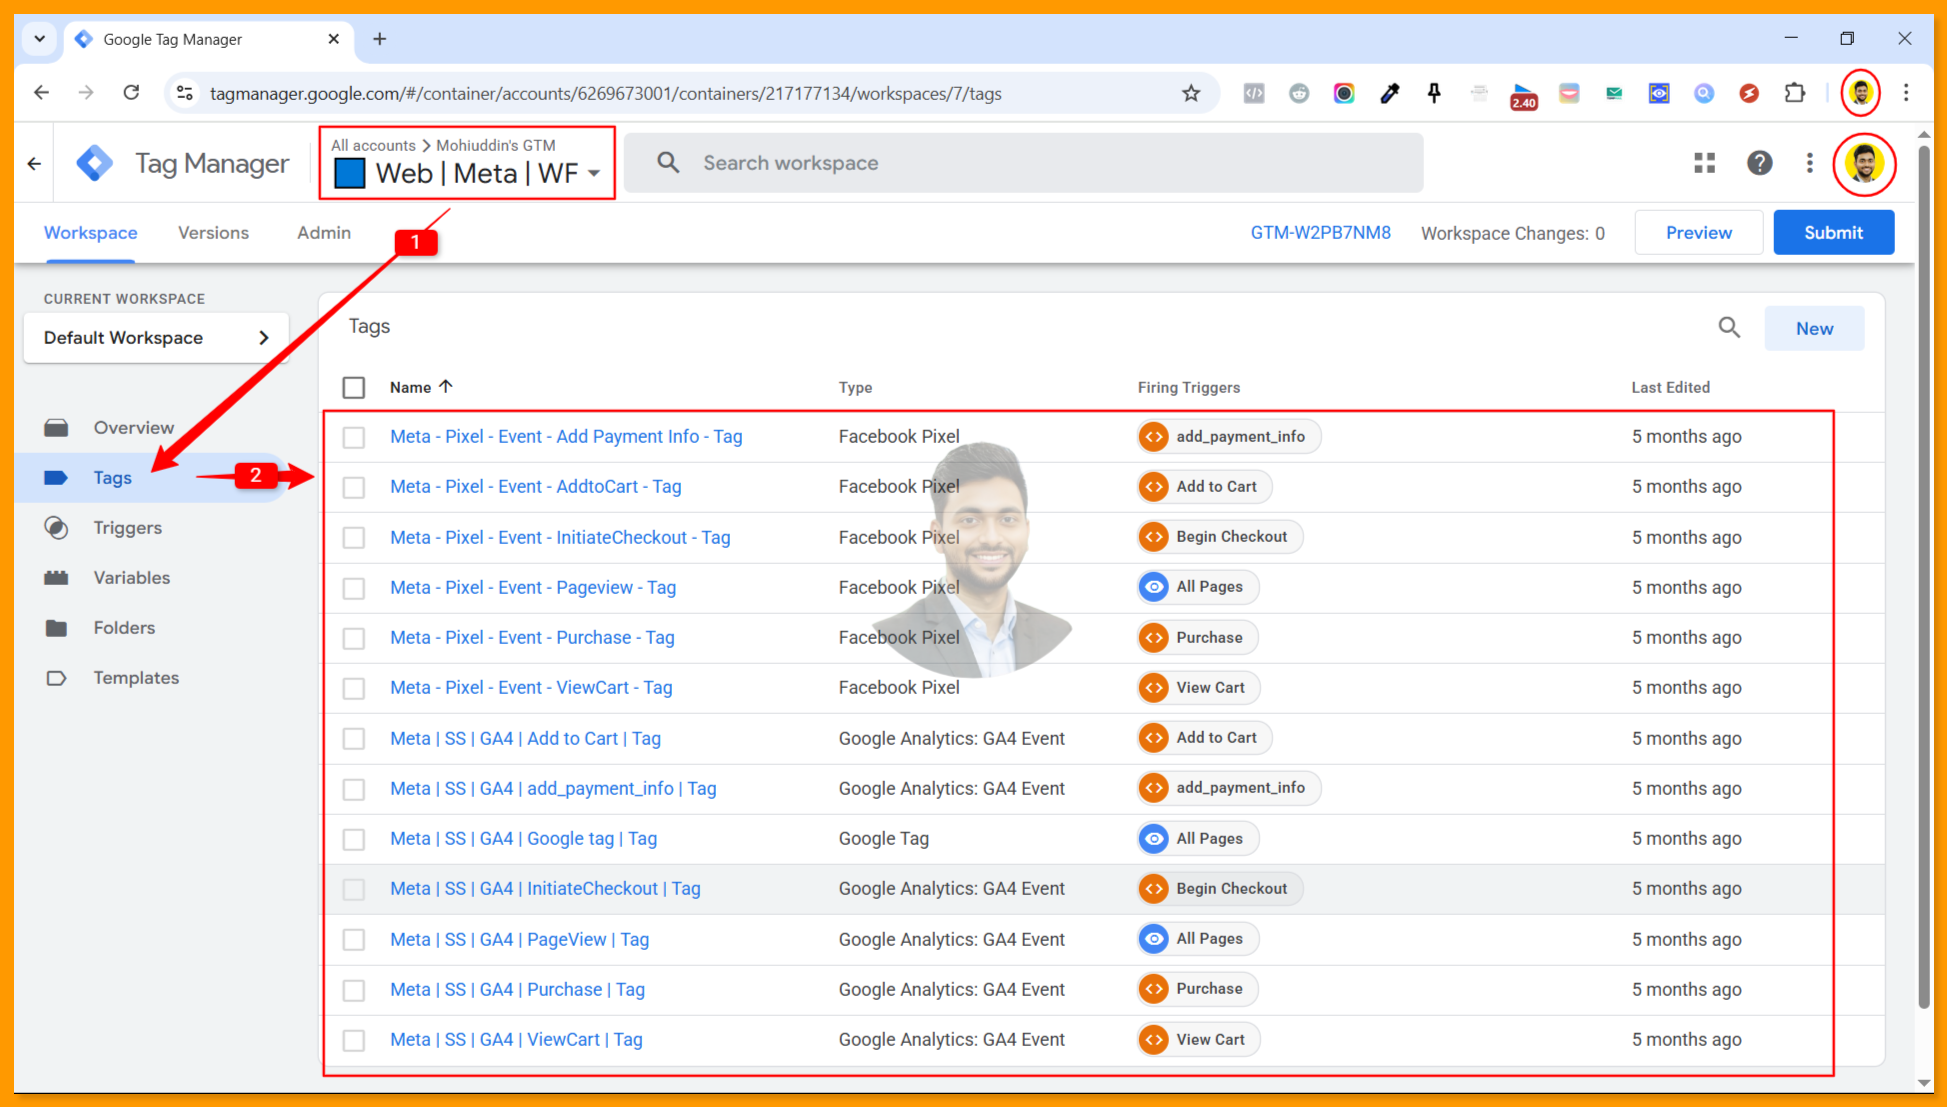Open the Templates section
Image resolution: width=1947 pixels, height=1107 pixels.
pyautogui.click(x=57, y=677)
